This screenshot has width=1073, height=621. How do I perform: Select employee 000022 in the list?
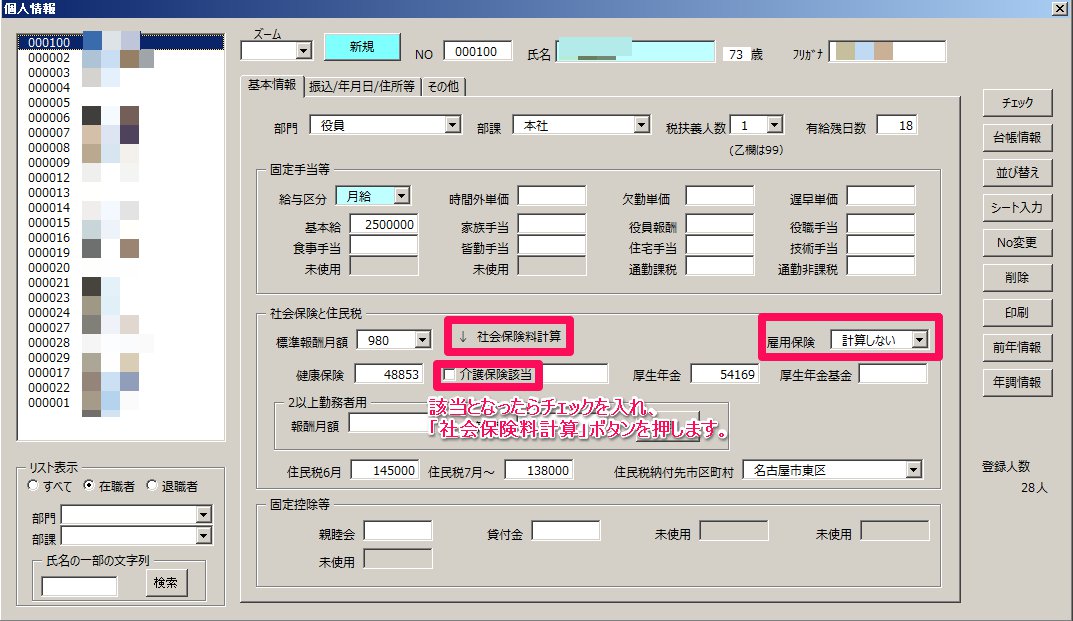click(x=120, y=388)
